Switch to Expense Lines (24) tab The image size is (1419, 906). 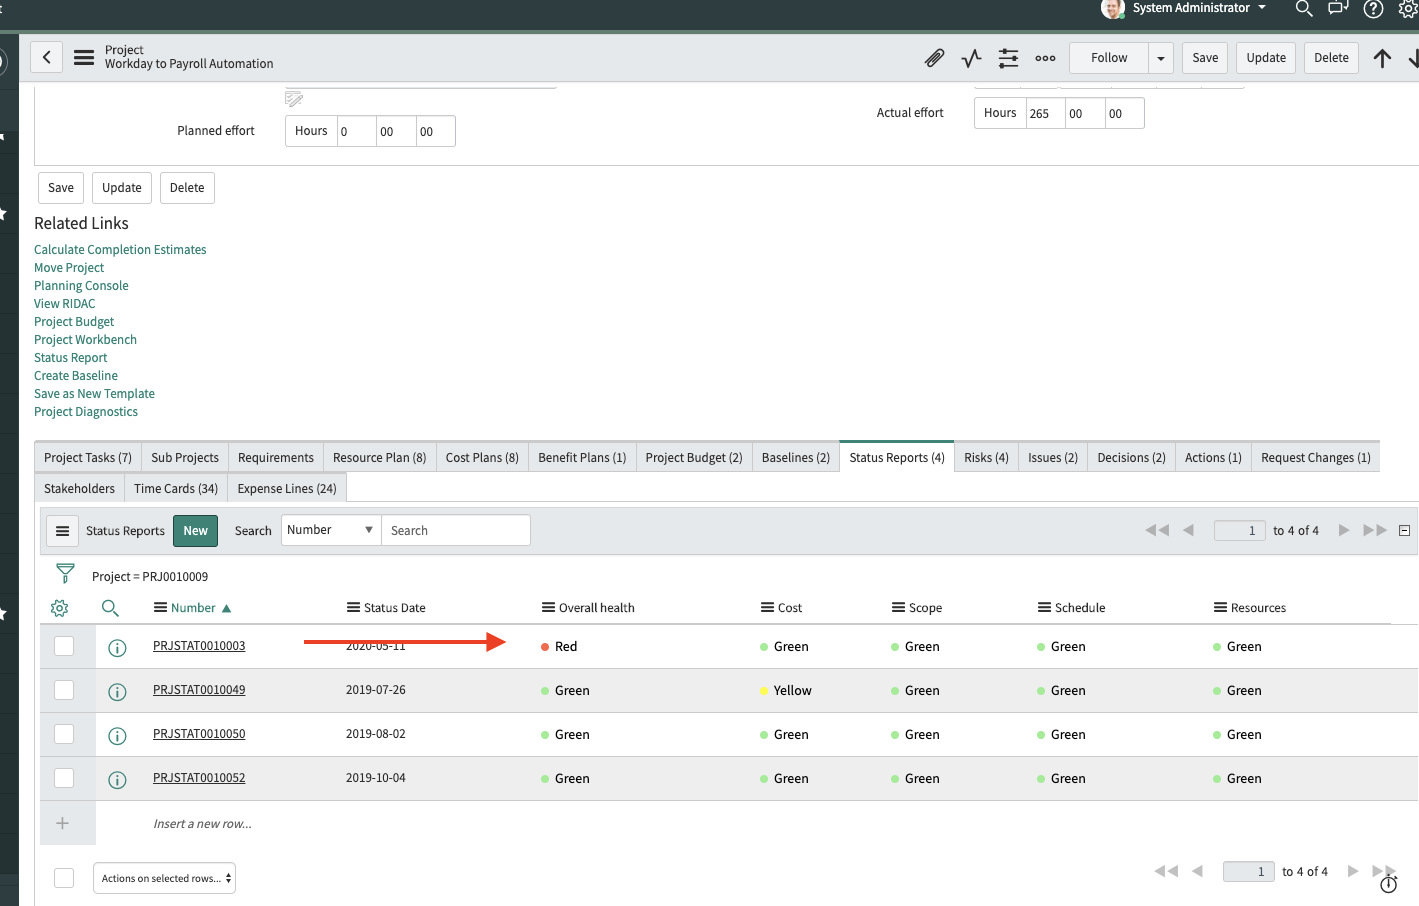pyautogui.click(x=287, y=489)
